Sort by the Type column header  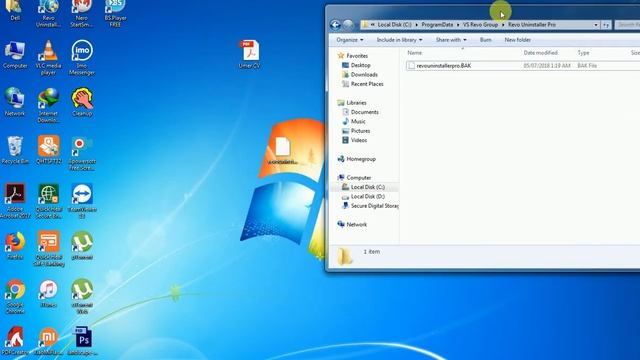click(583, 53)
